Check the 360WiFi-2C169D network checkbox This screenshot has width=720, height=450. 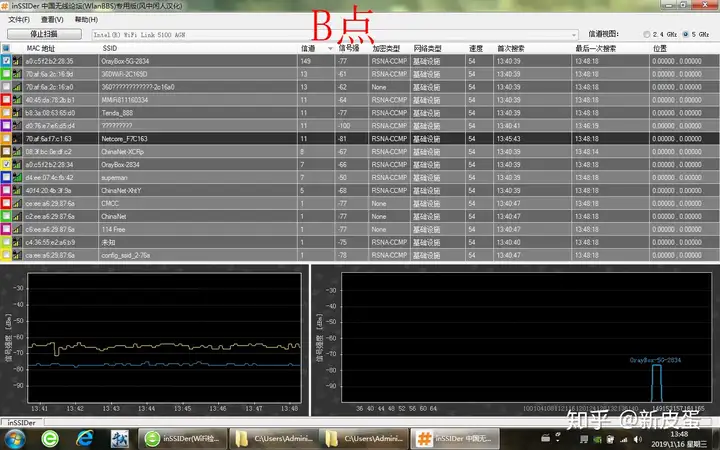(x=6, y=73)
